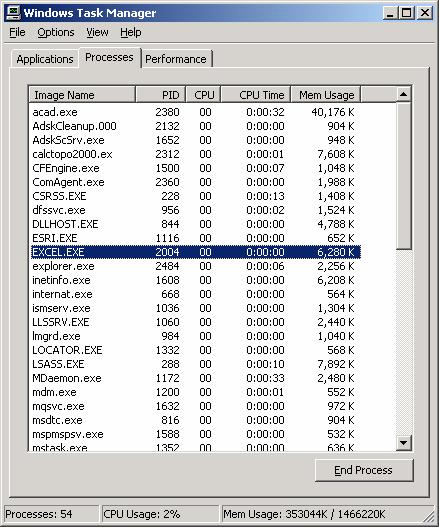Sort processes by PID column header
The height and width of the screenshot is (527, 439).
click(x=161, y=95)
